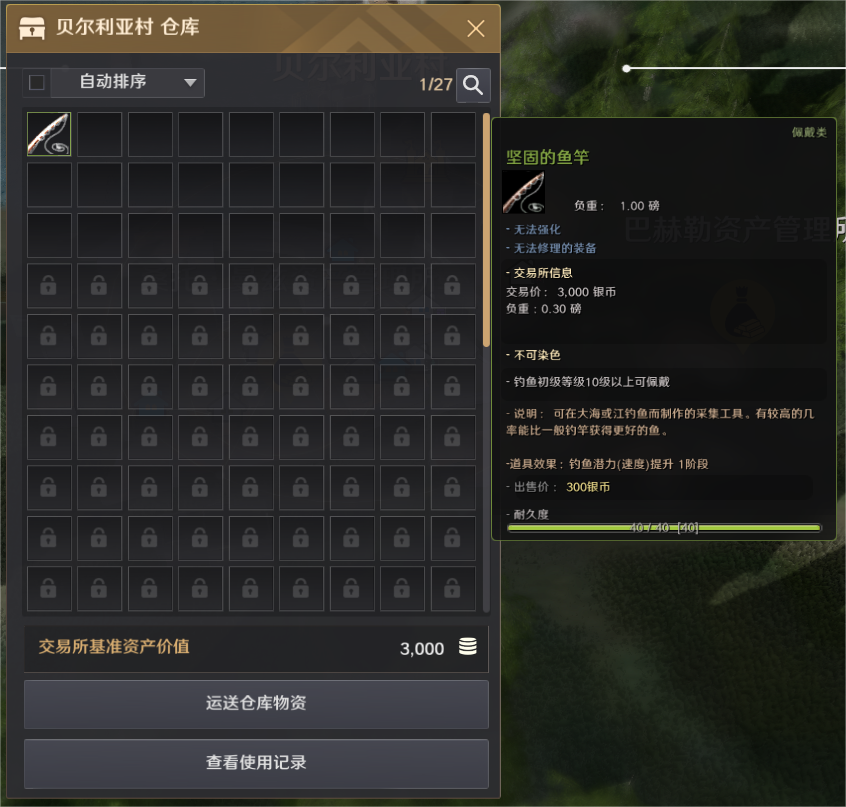Select the empty slot next to fishing rod
Image resolution: width=846 pixels, height=807 pixels.
click(99, 134)
